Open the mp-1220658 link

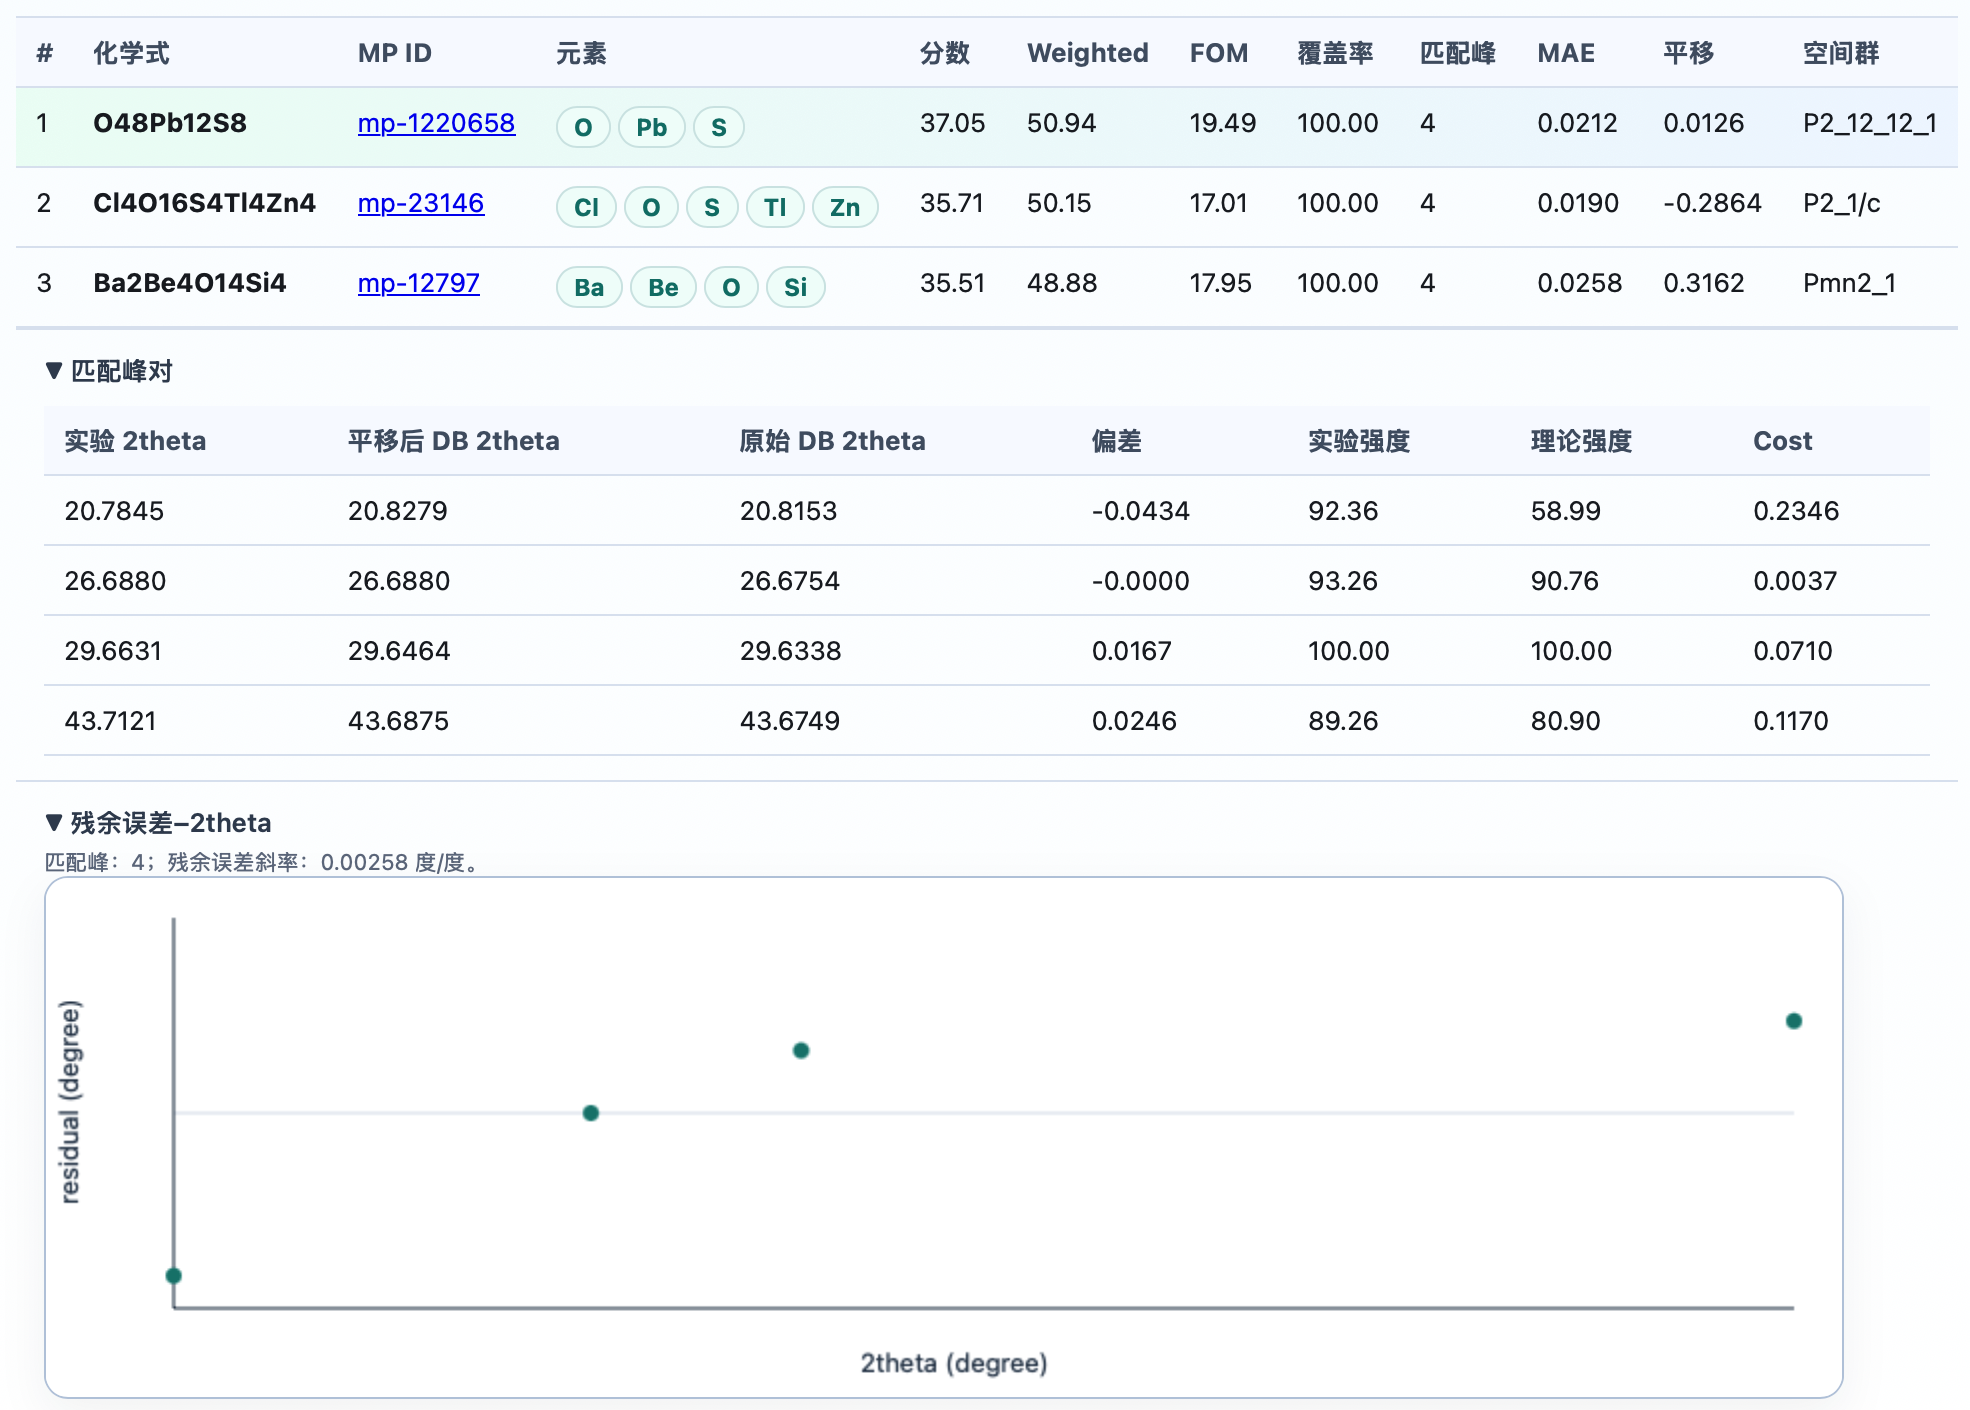coord(436,123)
